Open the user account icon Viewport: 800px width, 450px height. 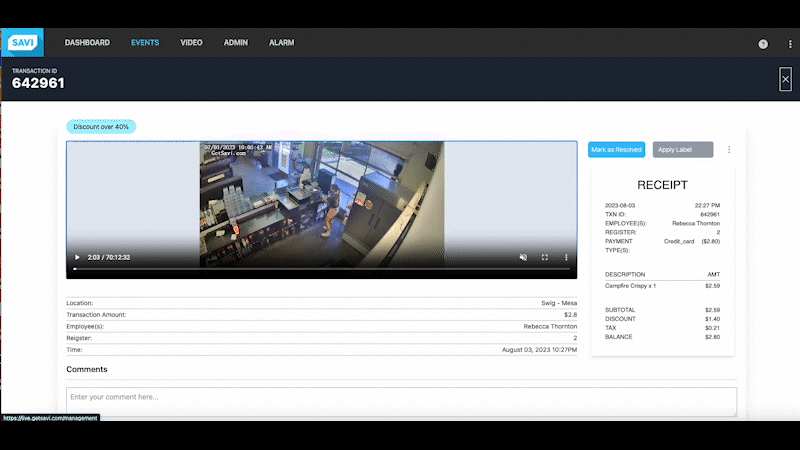click(785, 44)
